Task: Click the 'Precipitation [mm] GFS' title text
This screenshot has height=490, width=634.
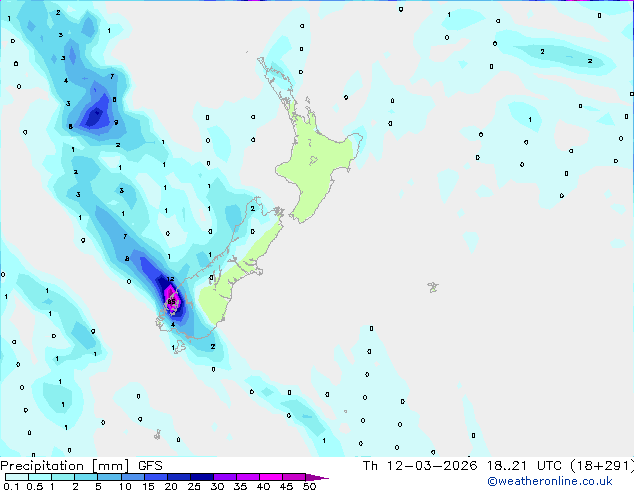Action: click(81, 466)
